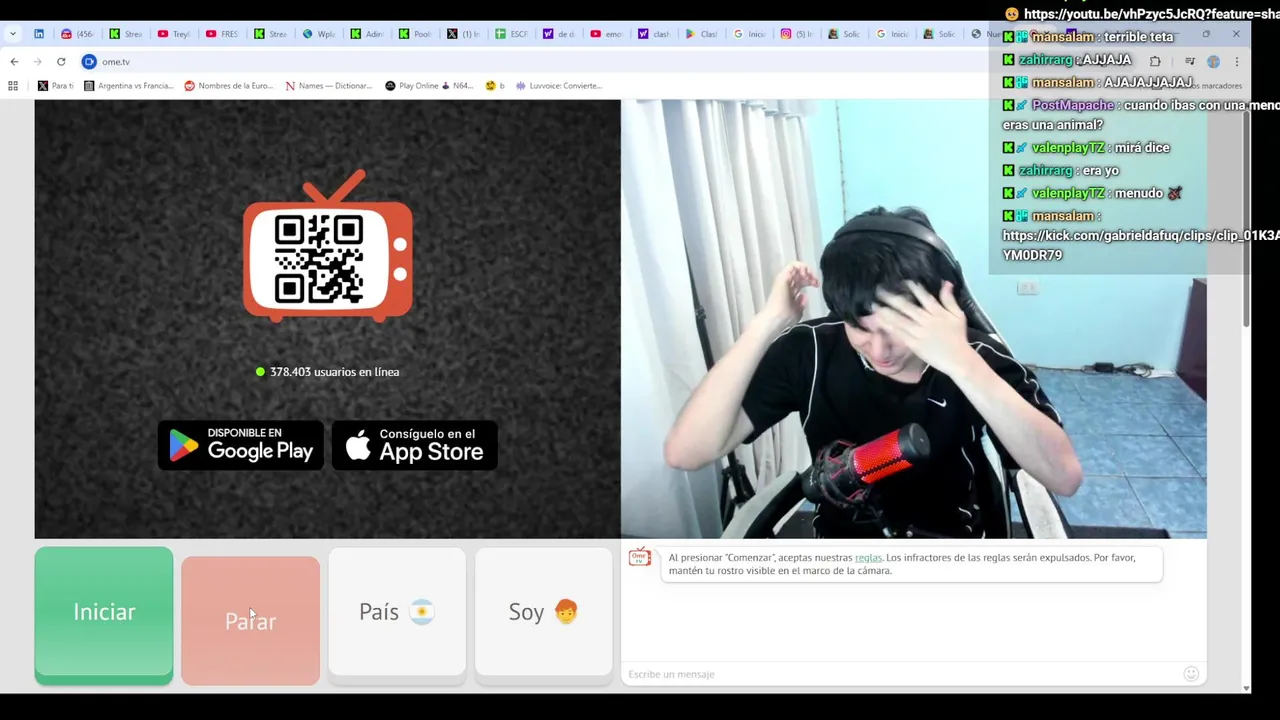Switch to the Pools Kick tab
Screen dimensions: 1280x720
click(x=414, y=34)
